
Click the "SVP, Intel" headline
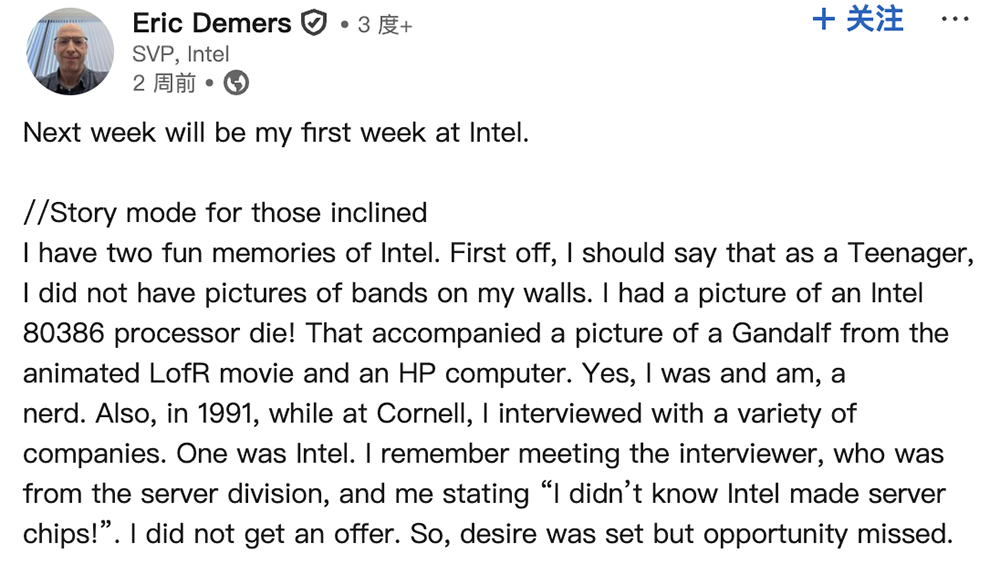(x=181, y=54)
